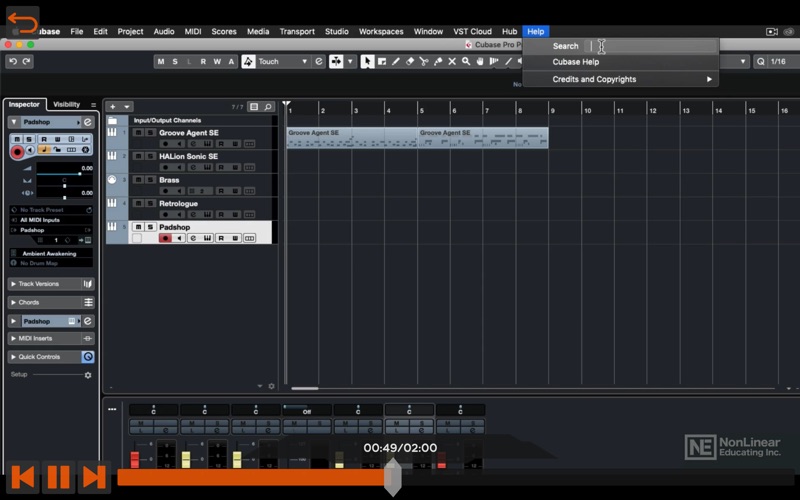Screen dimensions: 800x500
Task: Select the Range Selection tool
Action: point(382,62)
